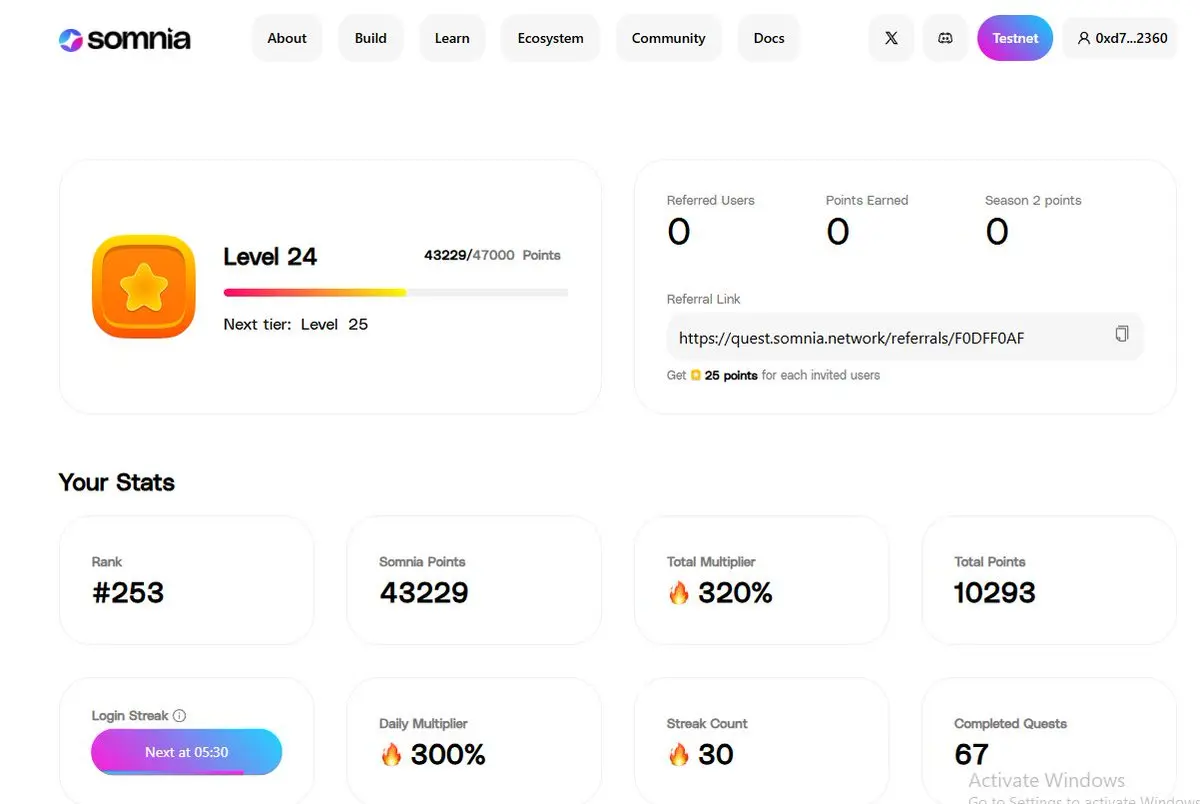Open the Ecosystem menu

coord(550,38)
